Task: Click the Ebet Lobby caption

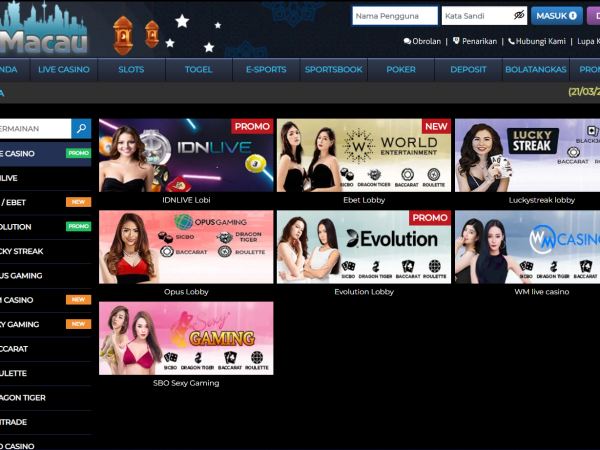Action: pos(364,200)
